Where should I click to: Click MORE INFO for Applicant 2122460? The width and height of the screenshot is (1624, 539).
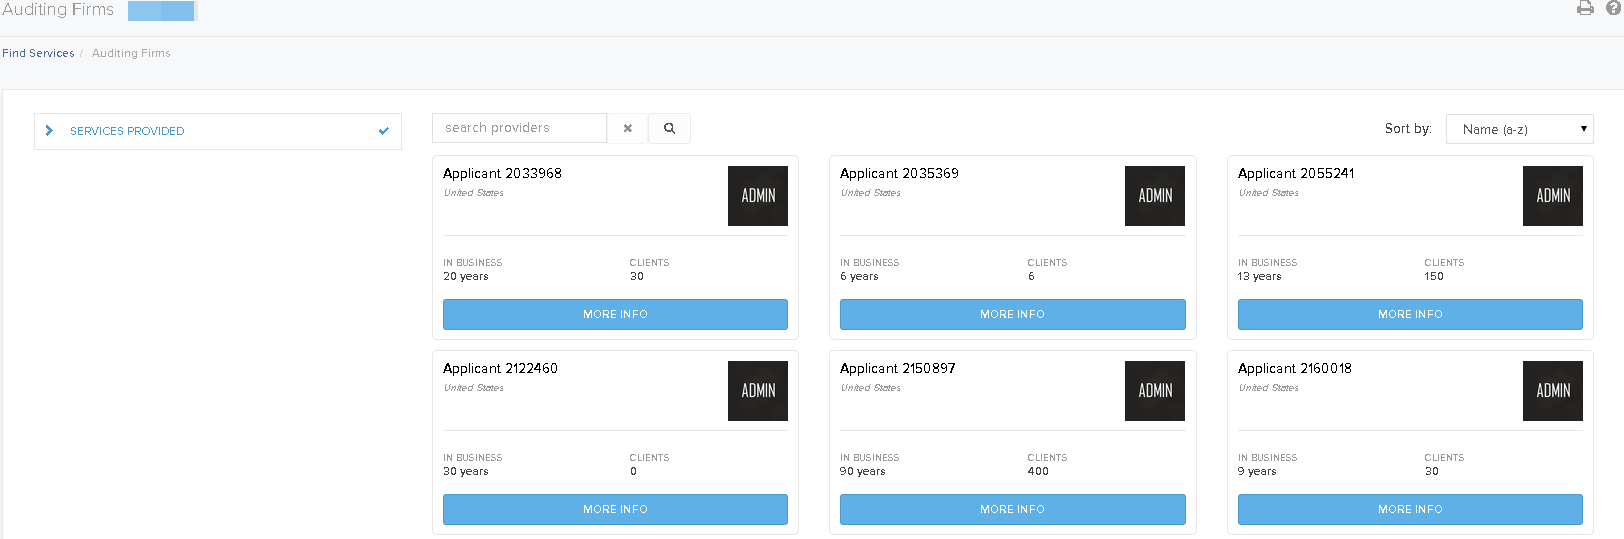615,509
